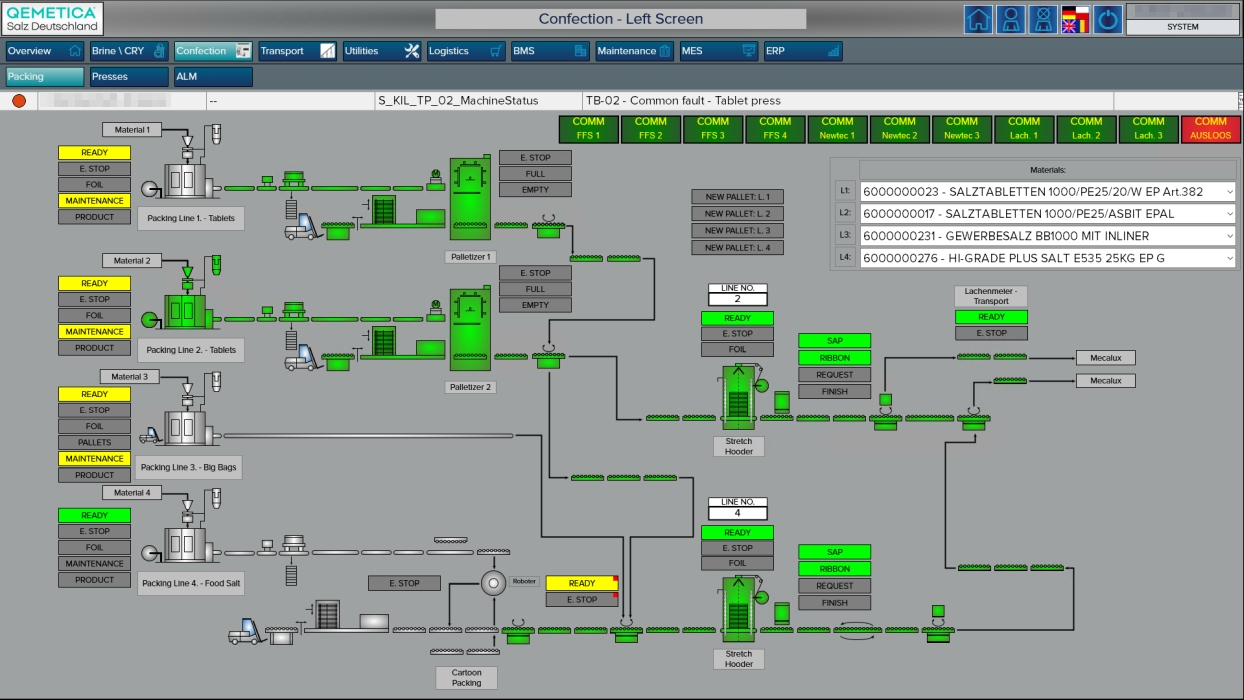Select the Roboter icon near Cartoon Packing
The image size is (1244, 700).
click(x=491, y=582)
